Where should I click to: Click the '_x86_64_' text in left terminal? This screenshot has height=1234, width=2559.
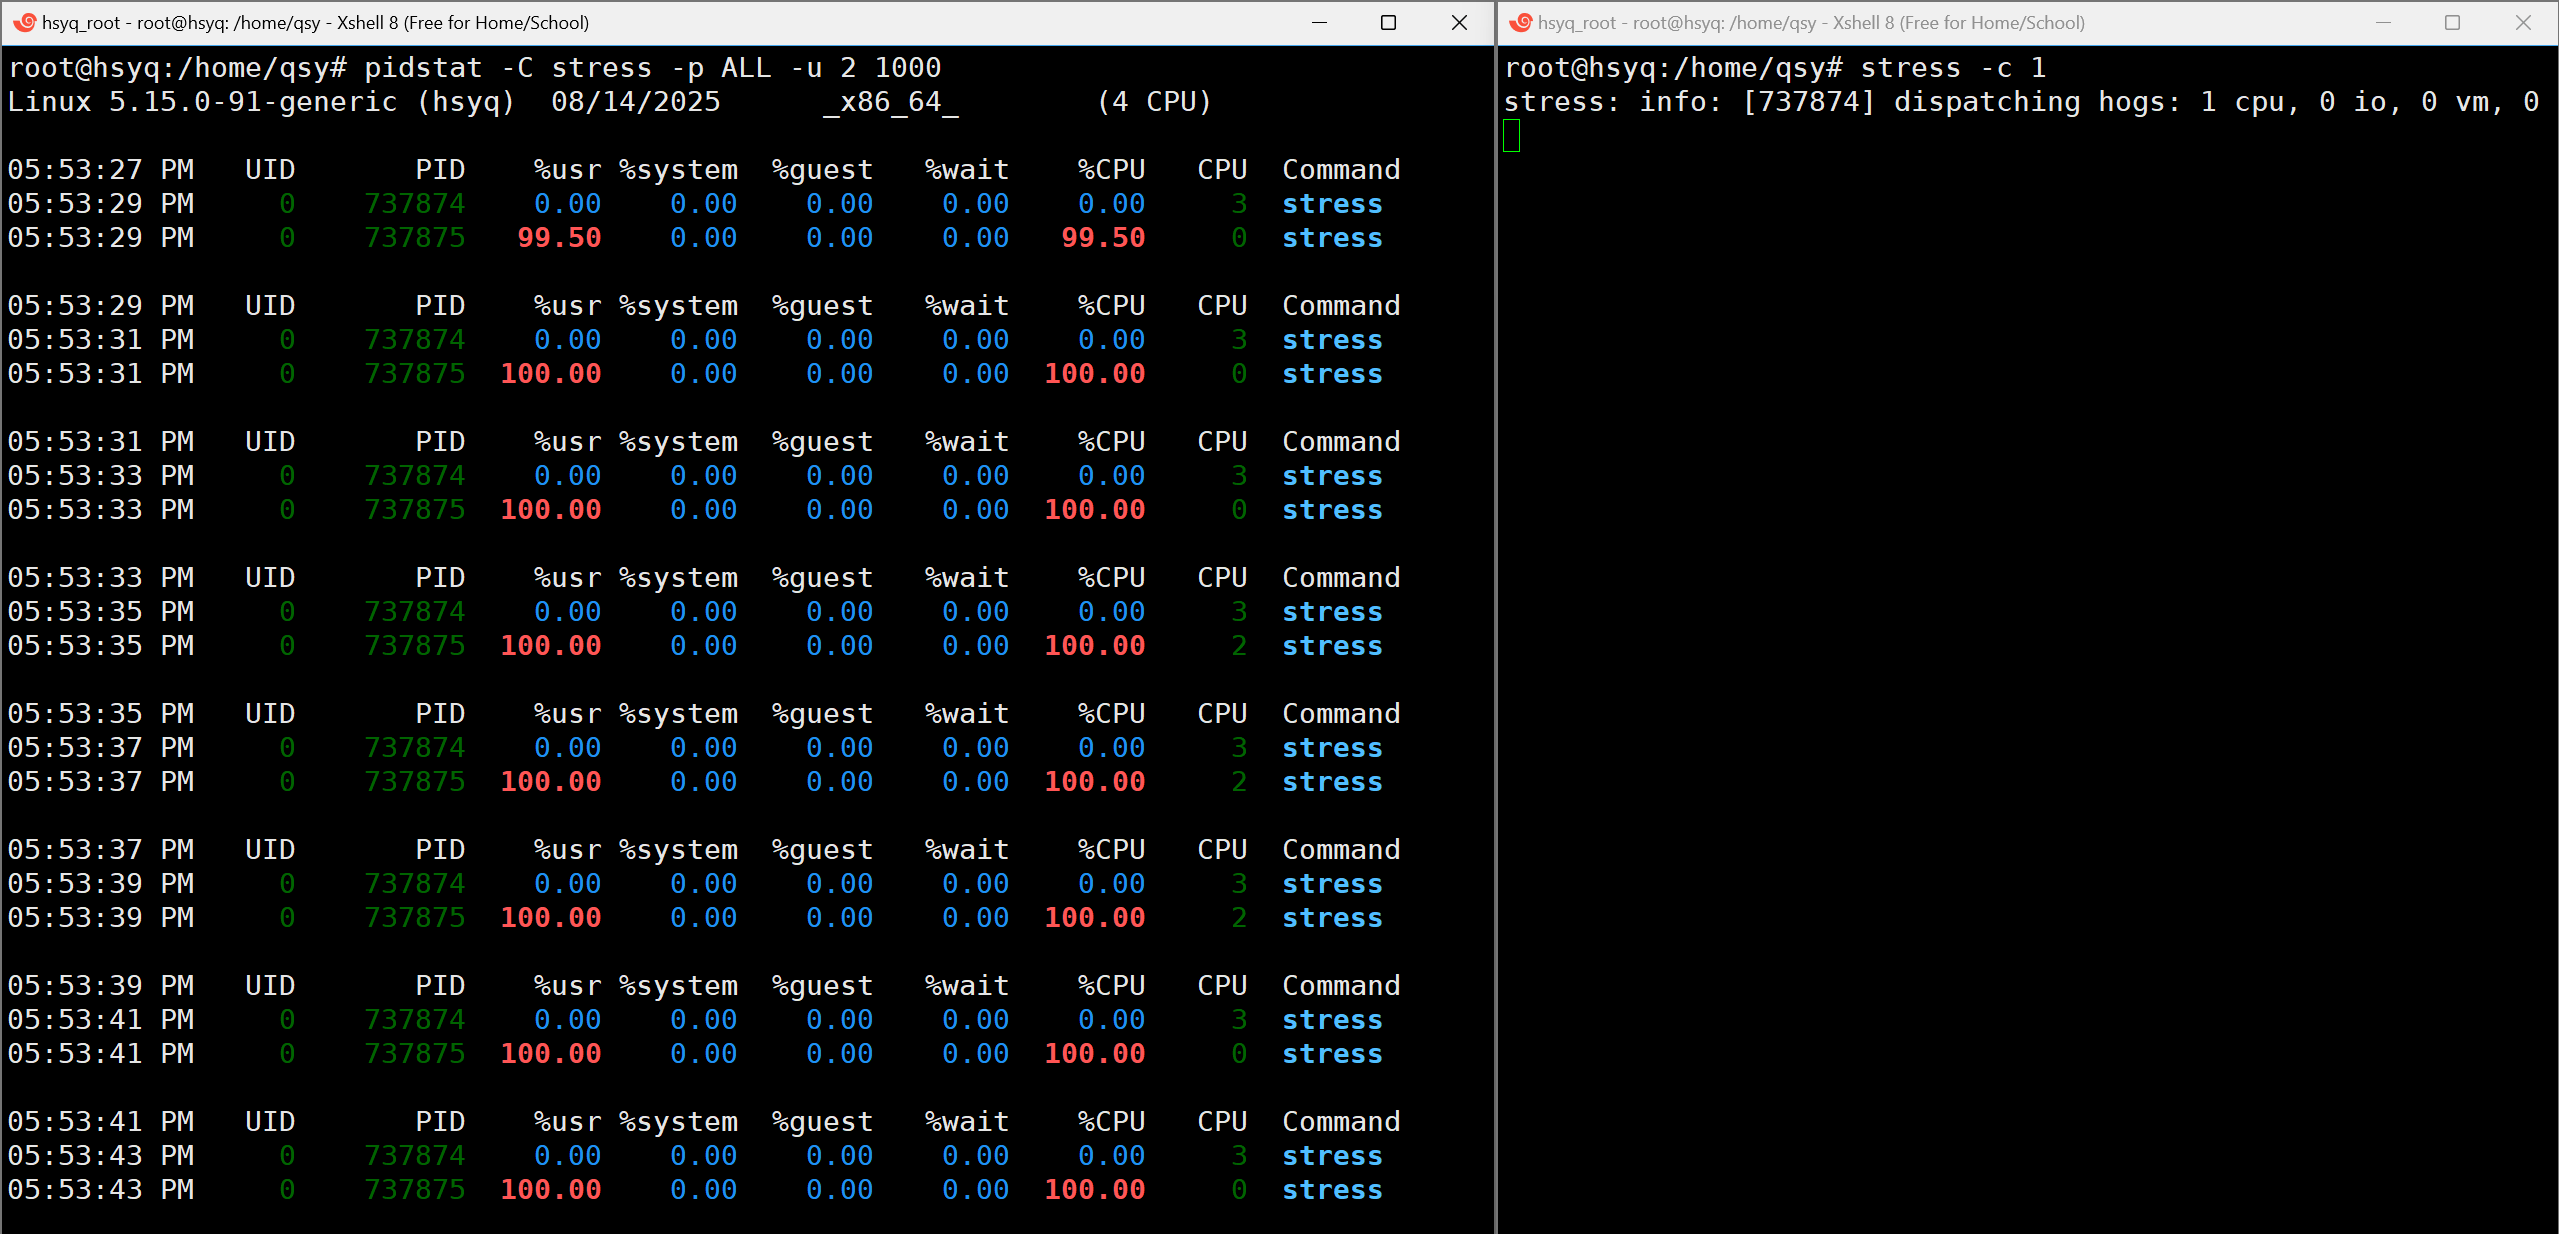coord(891,102)
